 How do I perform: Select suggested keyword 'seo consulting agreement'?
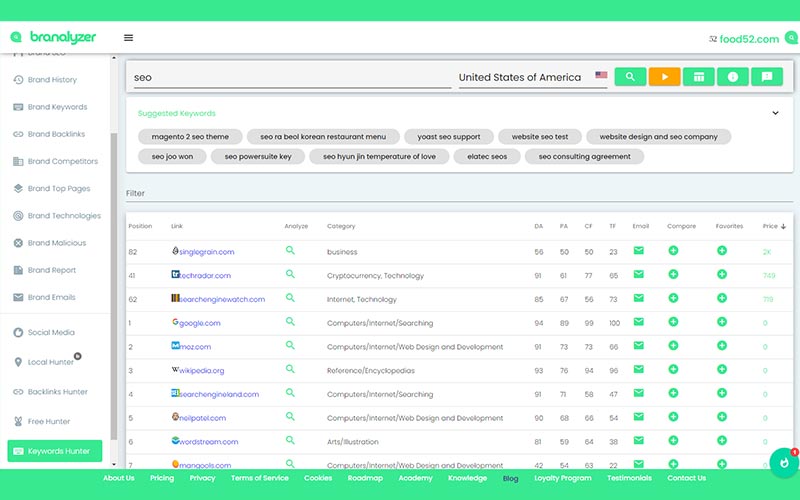click(x=584, y=157)
